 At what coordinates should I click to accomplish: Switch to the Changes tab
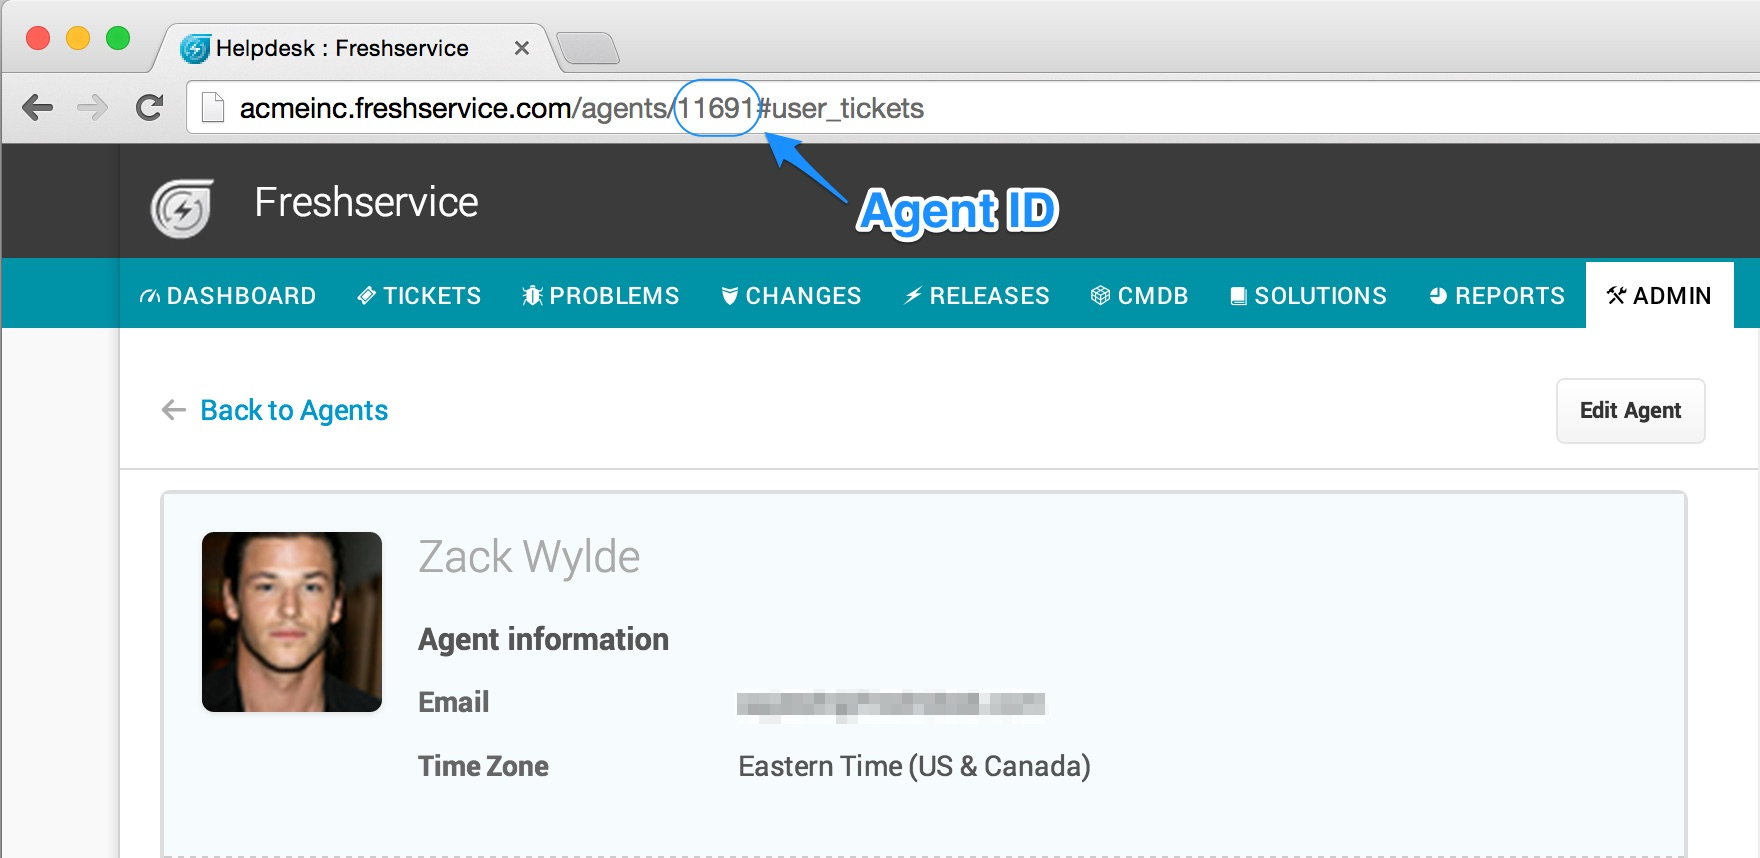pyautogui.click(x=791, y=296)
